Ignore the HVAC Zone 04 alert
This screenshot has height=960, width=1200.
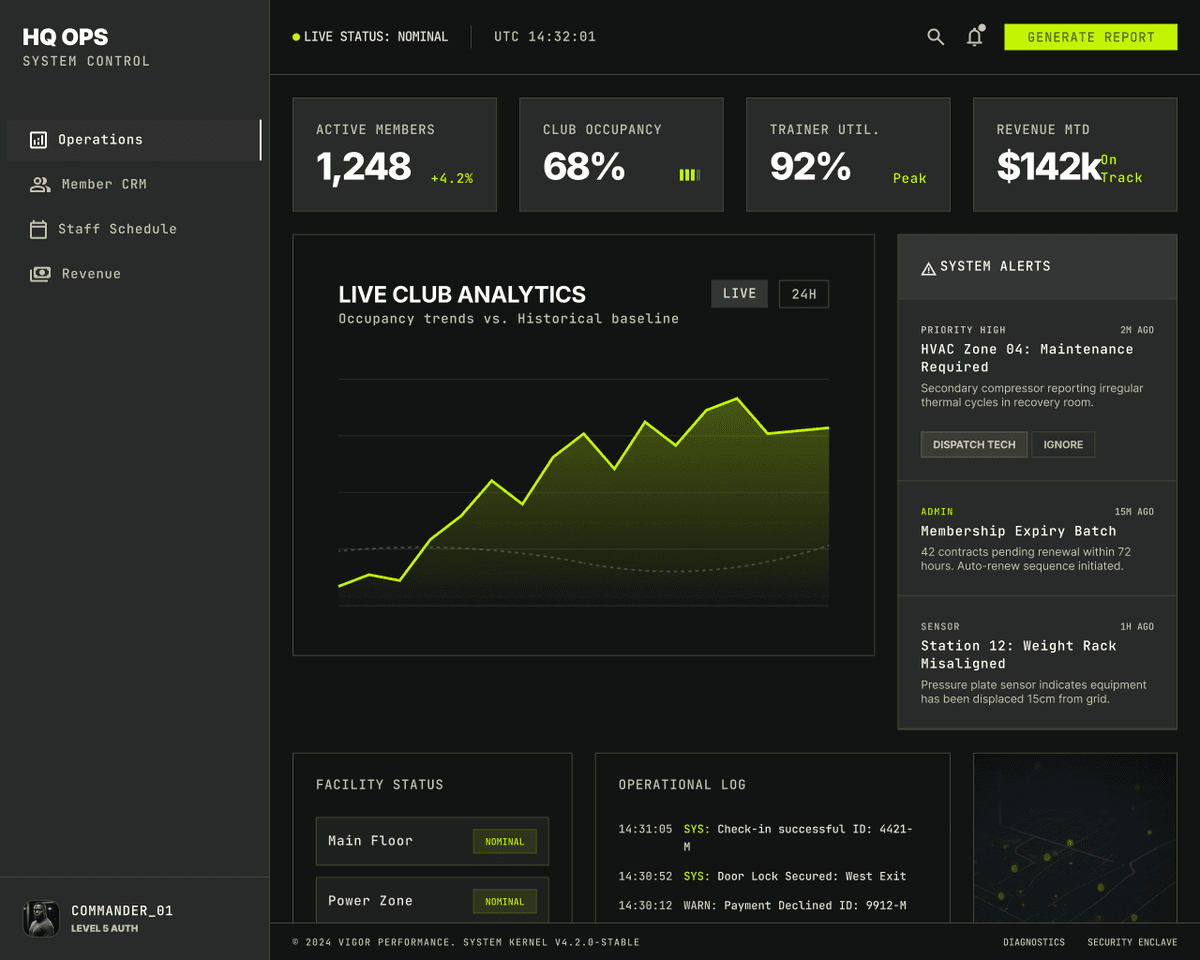1063,445
